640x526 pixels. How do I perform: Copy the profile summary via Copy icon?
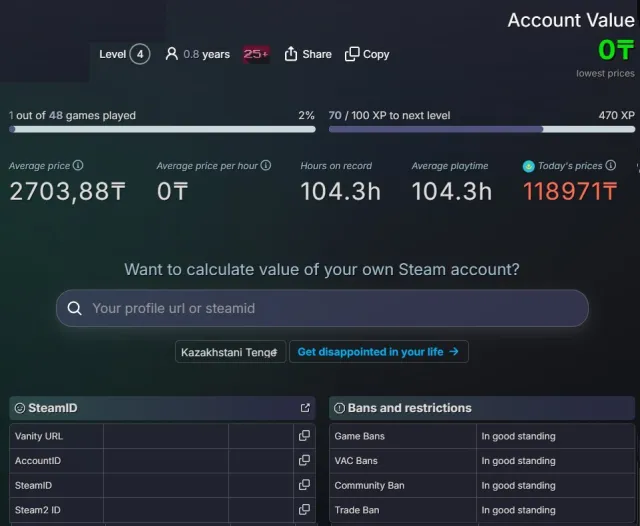coord(367,54)
